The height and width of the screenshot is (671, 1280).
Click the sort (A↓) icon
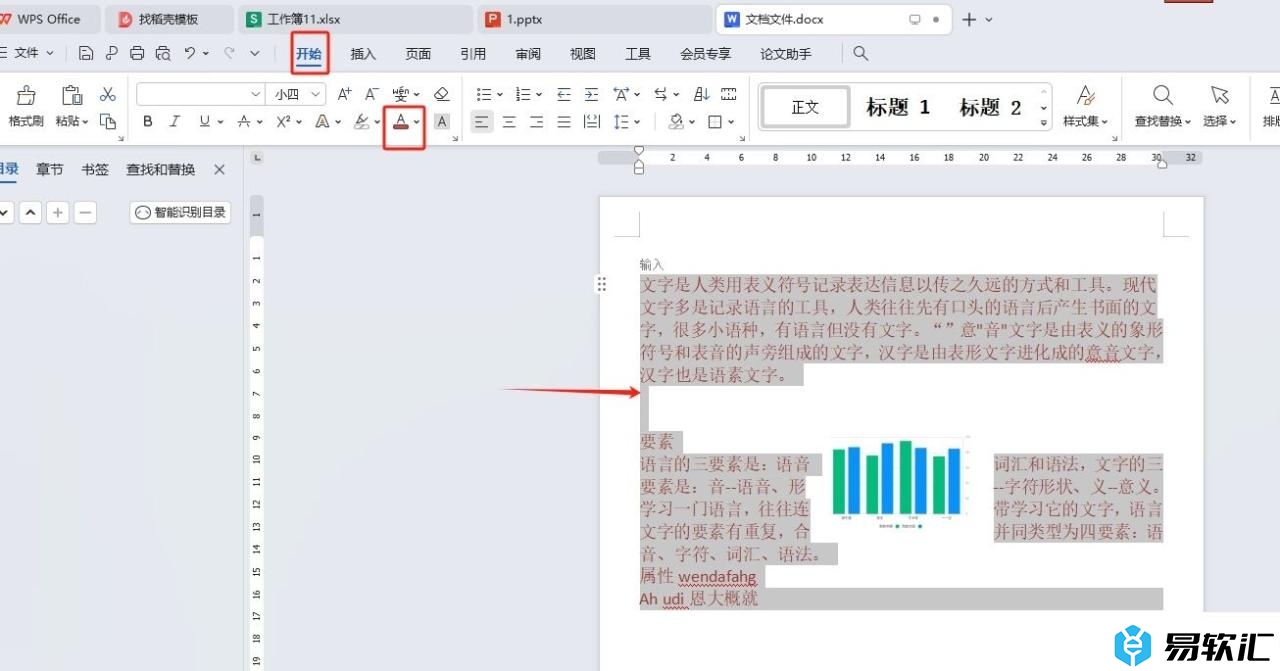coord(701,94)
